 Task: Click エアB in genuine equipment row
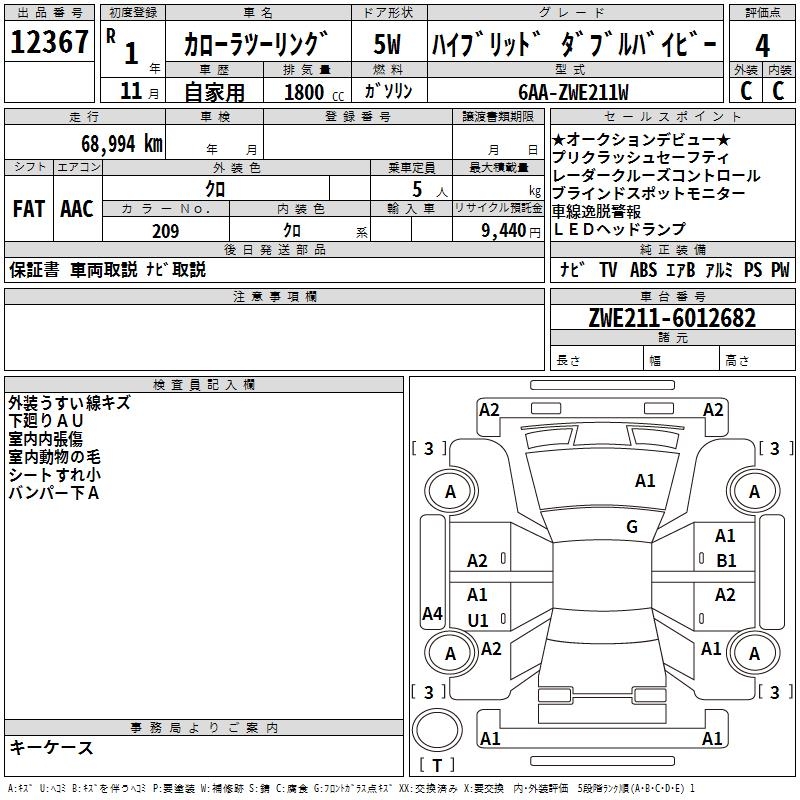[680, 269]
